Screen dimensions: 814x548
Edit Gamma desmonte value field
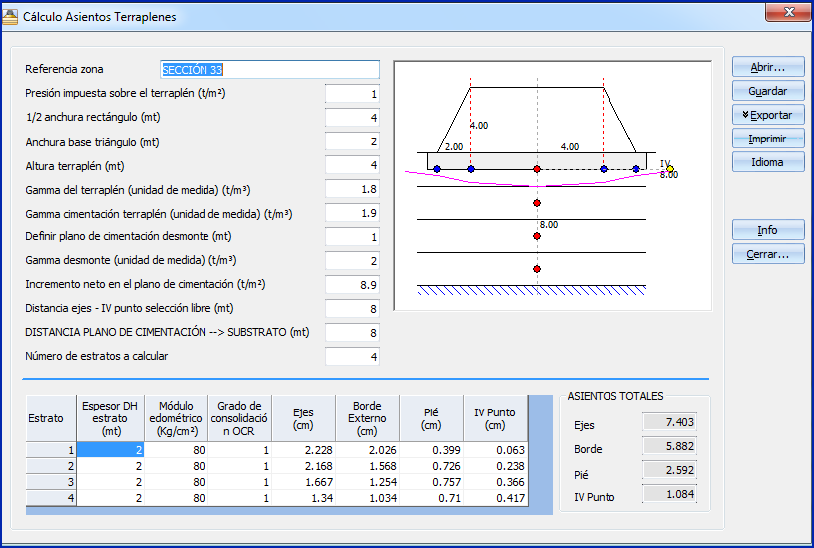point(352,261)
